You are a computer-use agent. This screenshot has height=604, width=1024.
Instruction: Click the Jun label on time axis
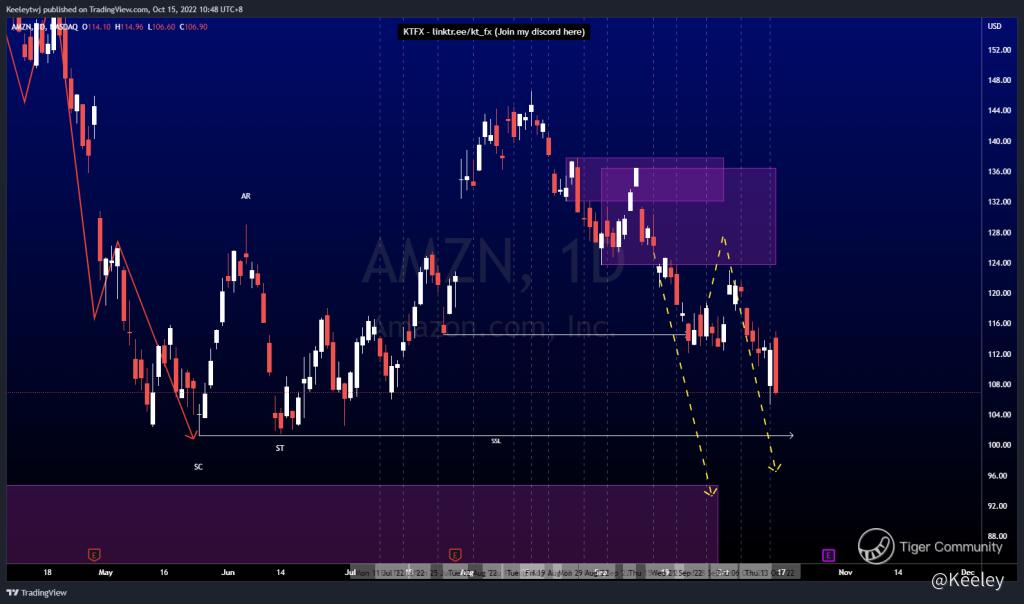point(228,572)
